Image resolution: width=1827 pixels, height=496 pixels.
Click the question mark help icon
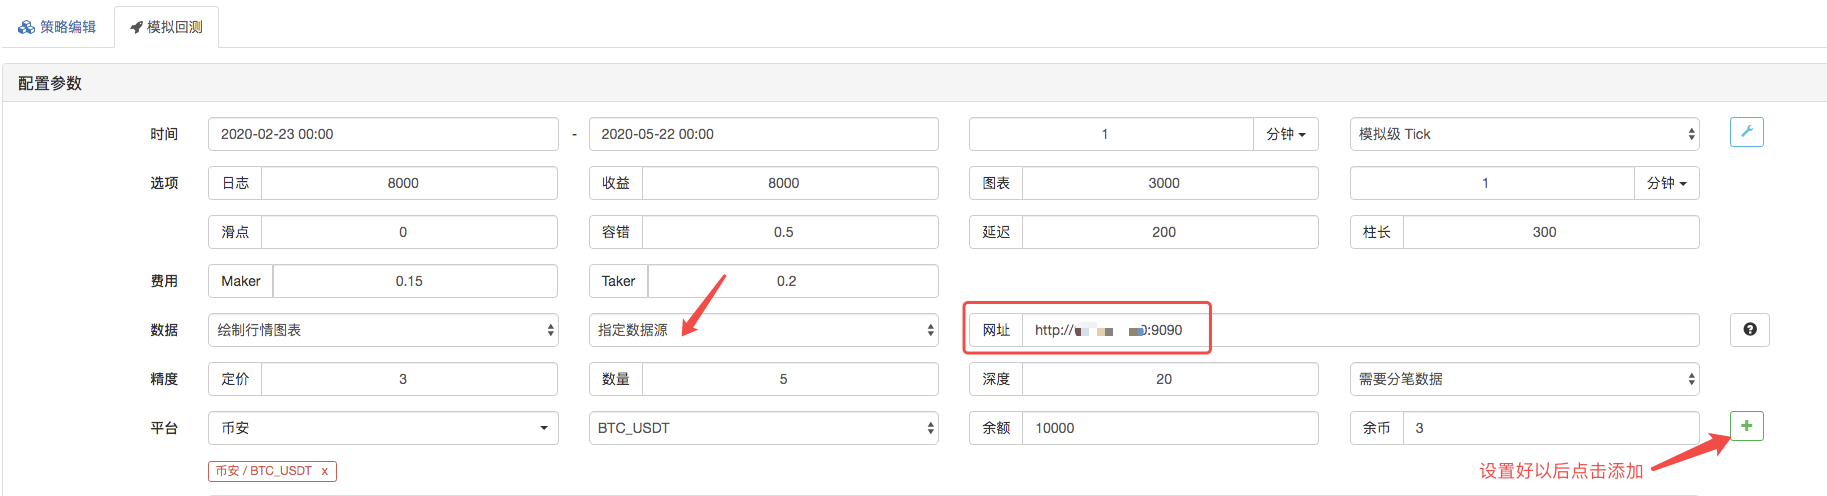point(1749,330)
